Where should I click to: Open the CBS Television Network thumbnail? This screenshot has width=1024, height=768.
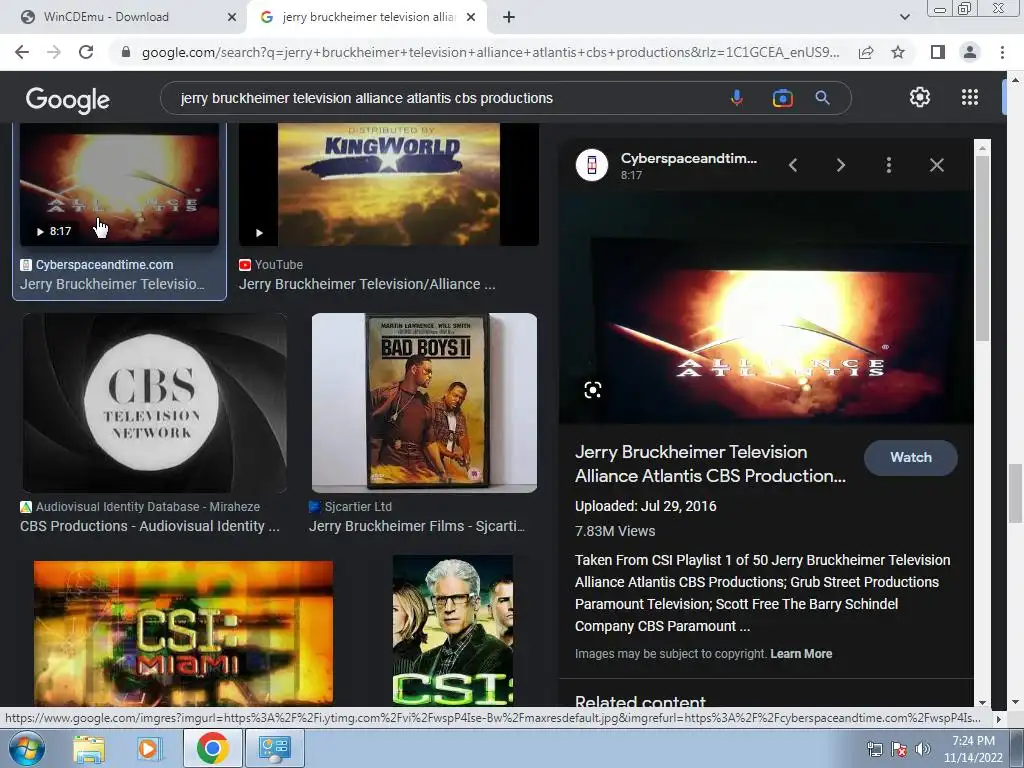154,402
